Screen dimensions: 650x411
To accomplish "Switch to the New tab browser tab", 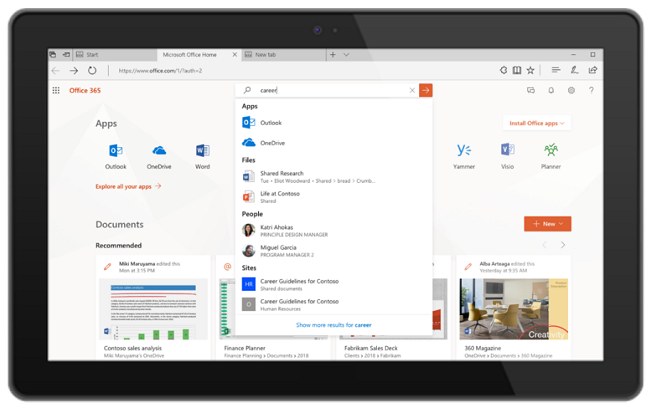I will coord(284,55).
